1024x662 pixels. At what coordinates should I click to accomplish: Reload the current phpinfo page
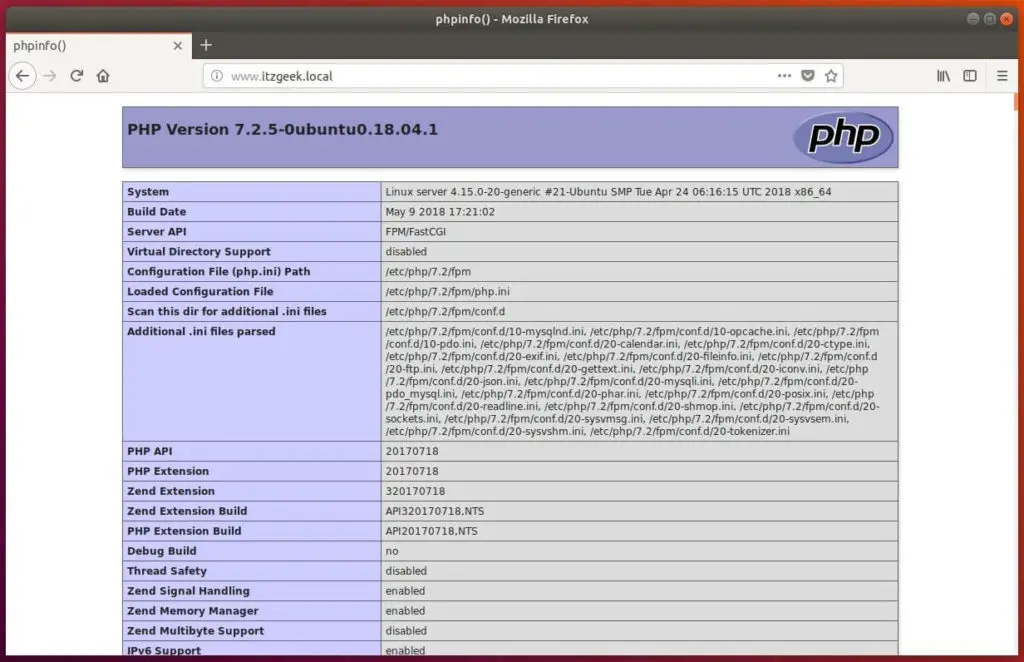[76, 76]
